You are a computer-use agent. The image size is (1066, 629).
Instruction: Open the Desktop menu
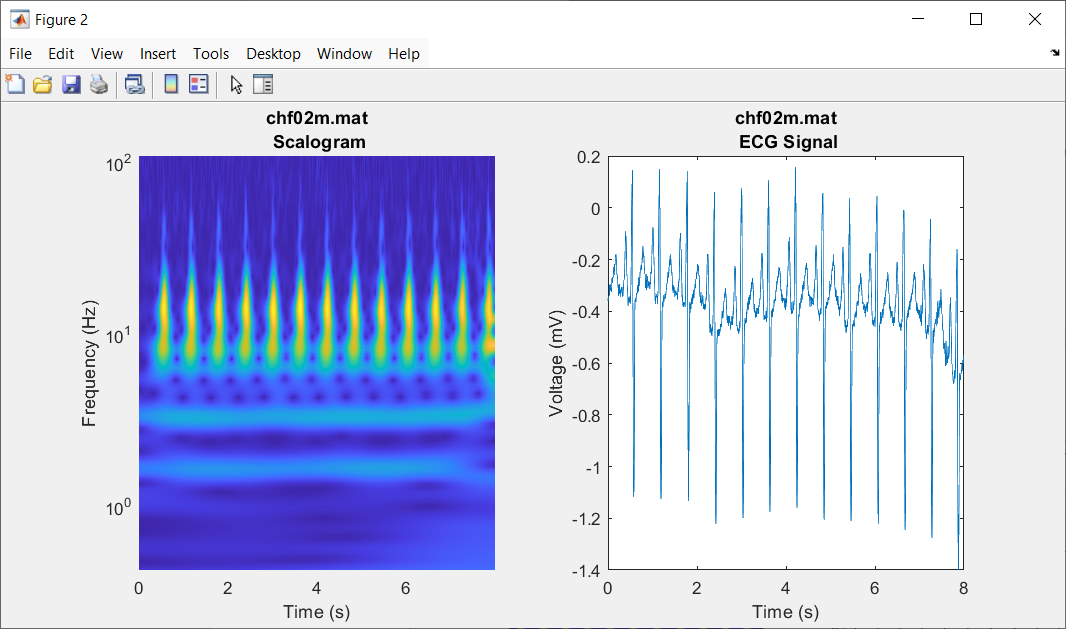pos(273,54)
